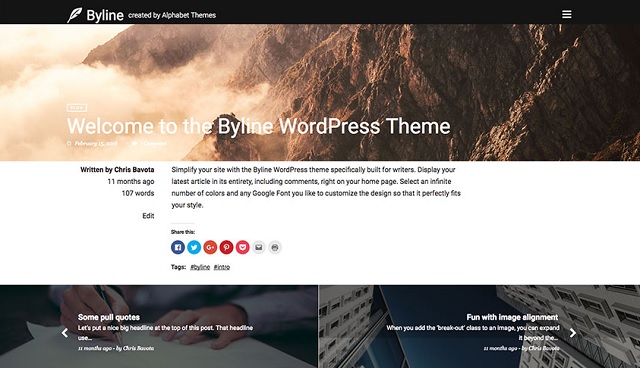Viewport: 640px width, 368px height.
Task: Open 'Welcome to the Byline WordPress Theme' title
Action: tap(258, 126)
